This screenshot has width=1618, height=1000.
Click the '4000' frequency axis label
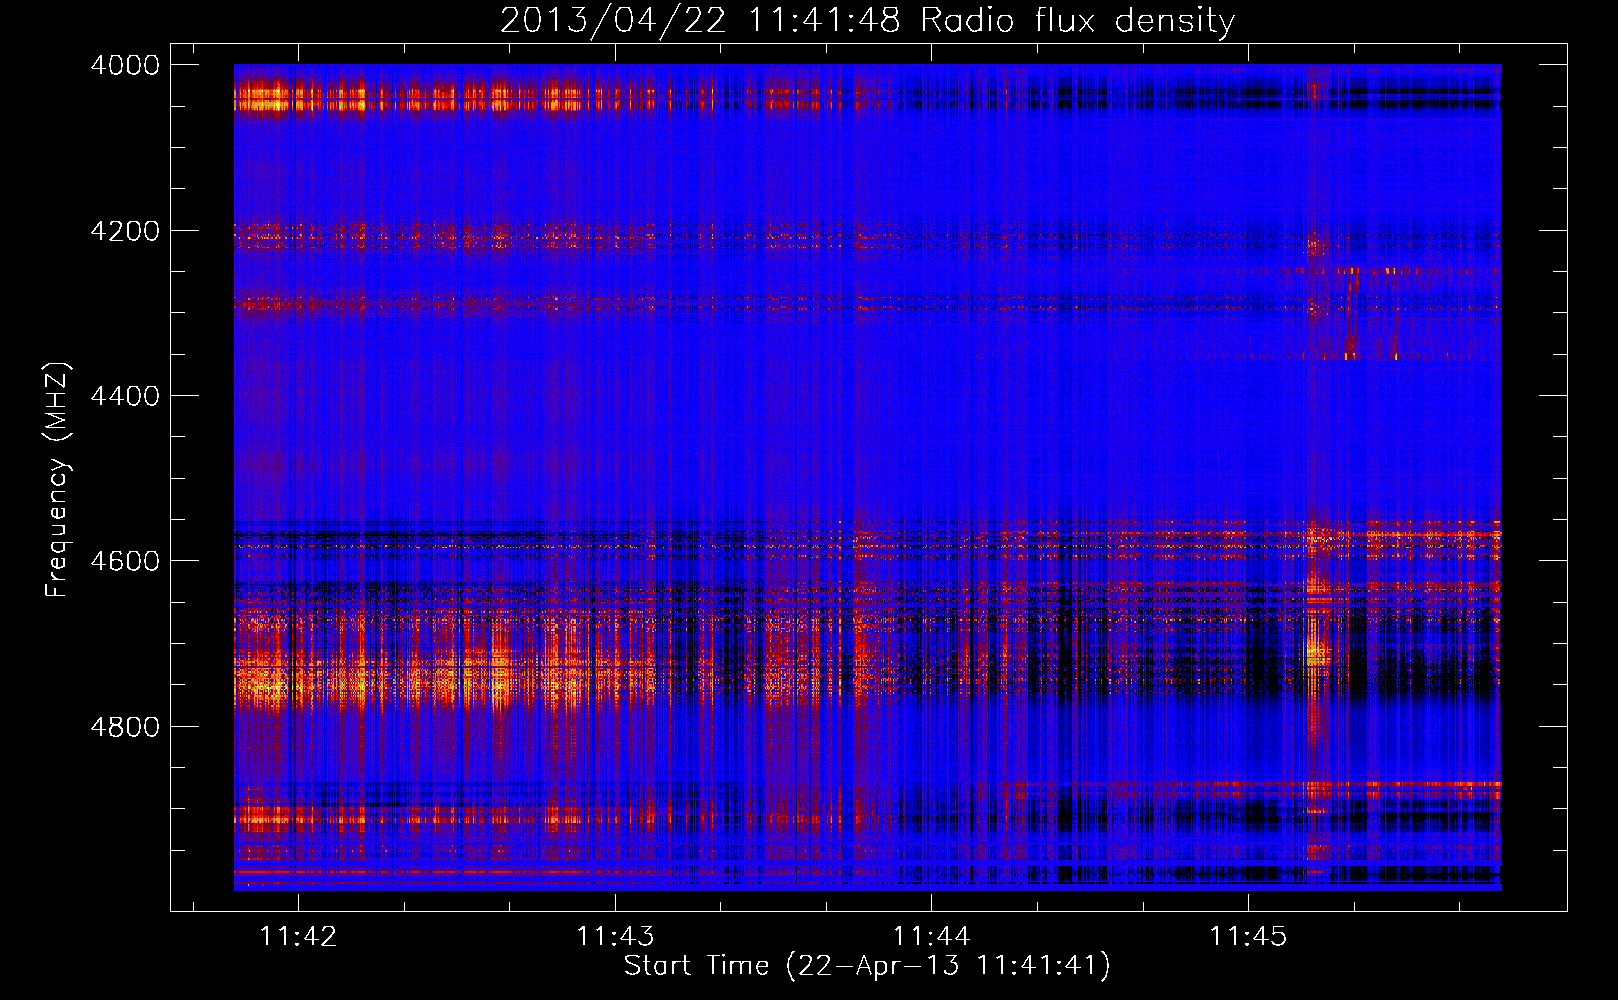click(125, 65)
